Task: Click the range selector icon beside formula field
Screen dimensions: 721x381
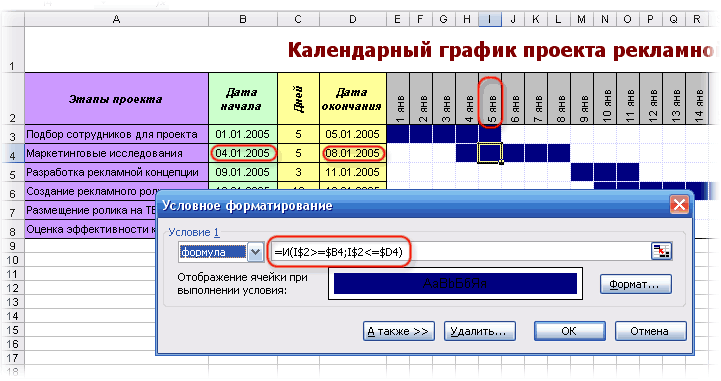Action: 661,251
